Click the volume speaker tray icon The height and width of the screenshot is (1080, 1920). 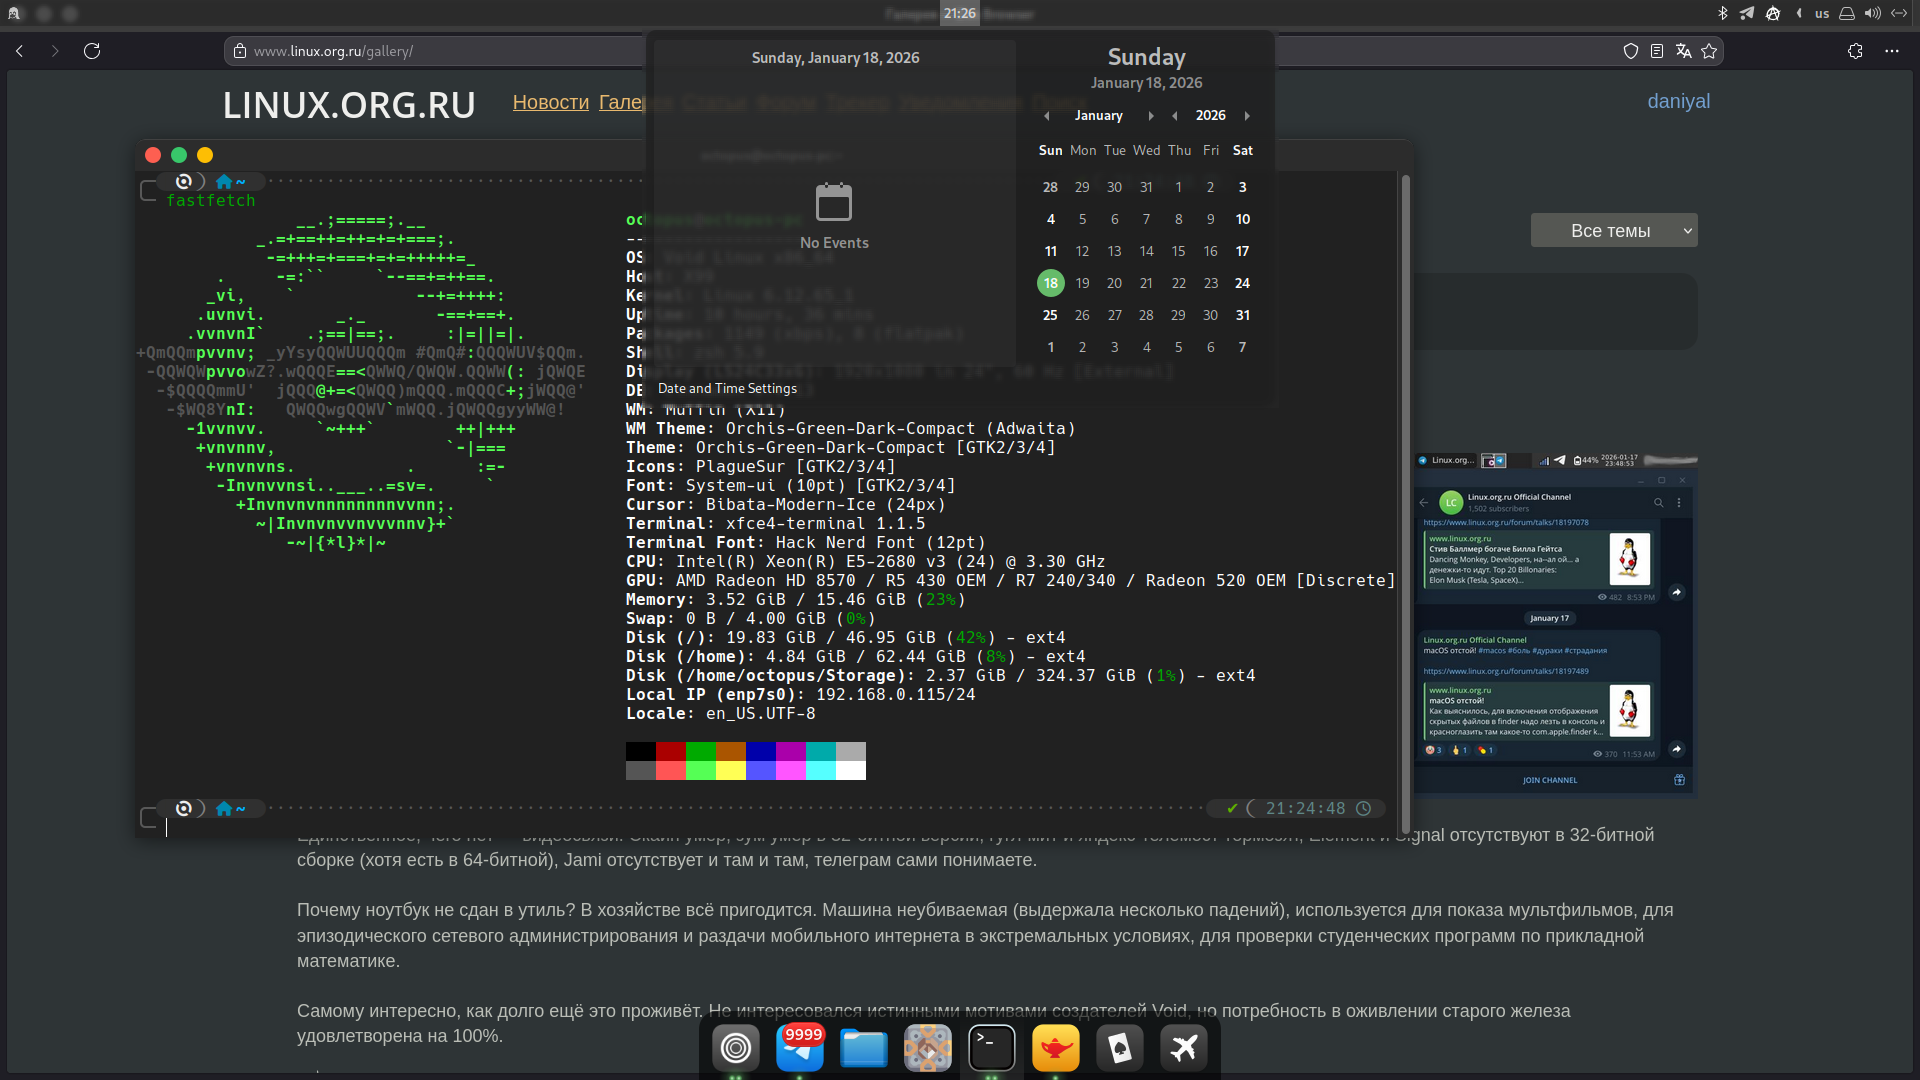(x=1872, y=13)
